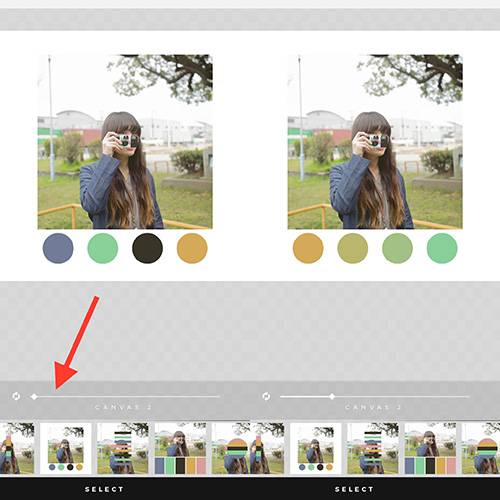The width and height of the screenshot is (500, 500).
Task: Pick the mint green swatch under right photo
Action: [x=442, y=248]
